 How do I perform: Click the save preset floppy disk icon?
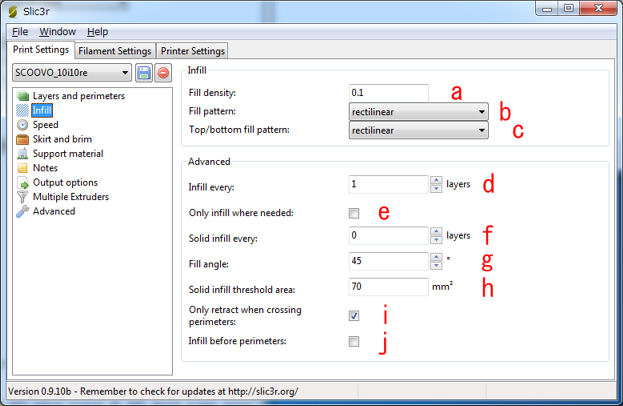[144, 73]
